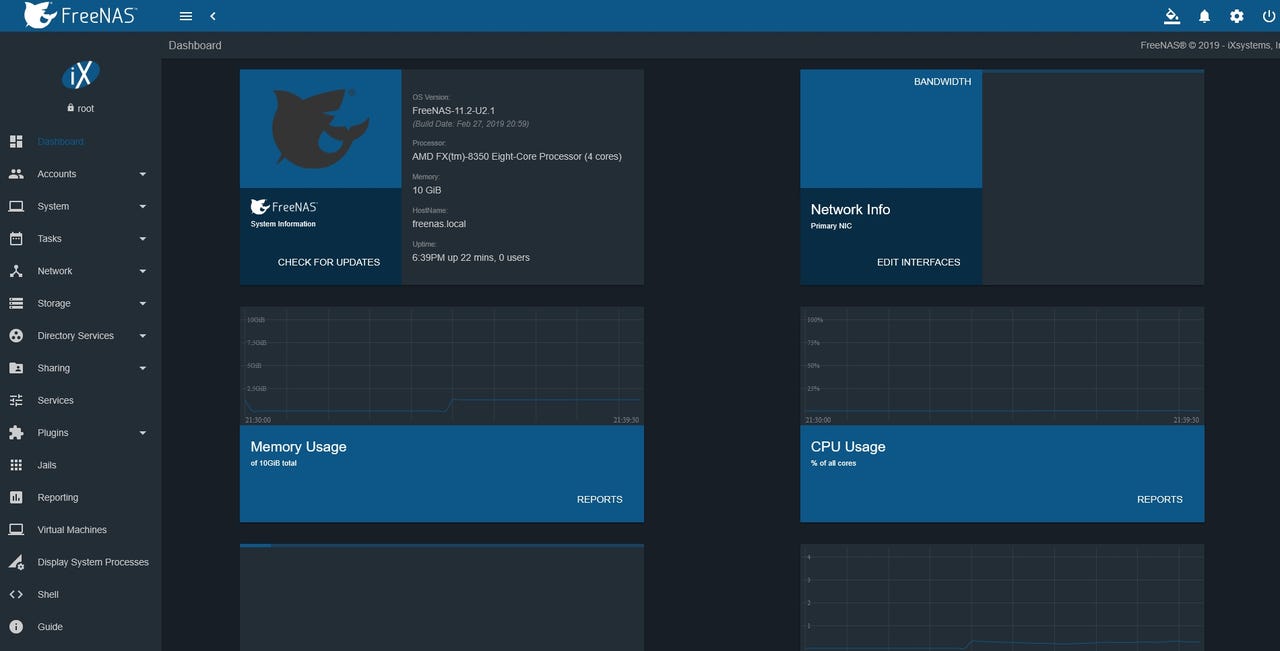
Task: Open the Accounts menu item
Action: pyautogui.click(x=58, y=174)
